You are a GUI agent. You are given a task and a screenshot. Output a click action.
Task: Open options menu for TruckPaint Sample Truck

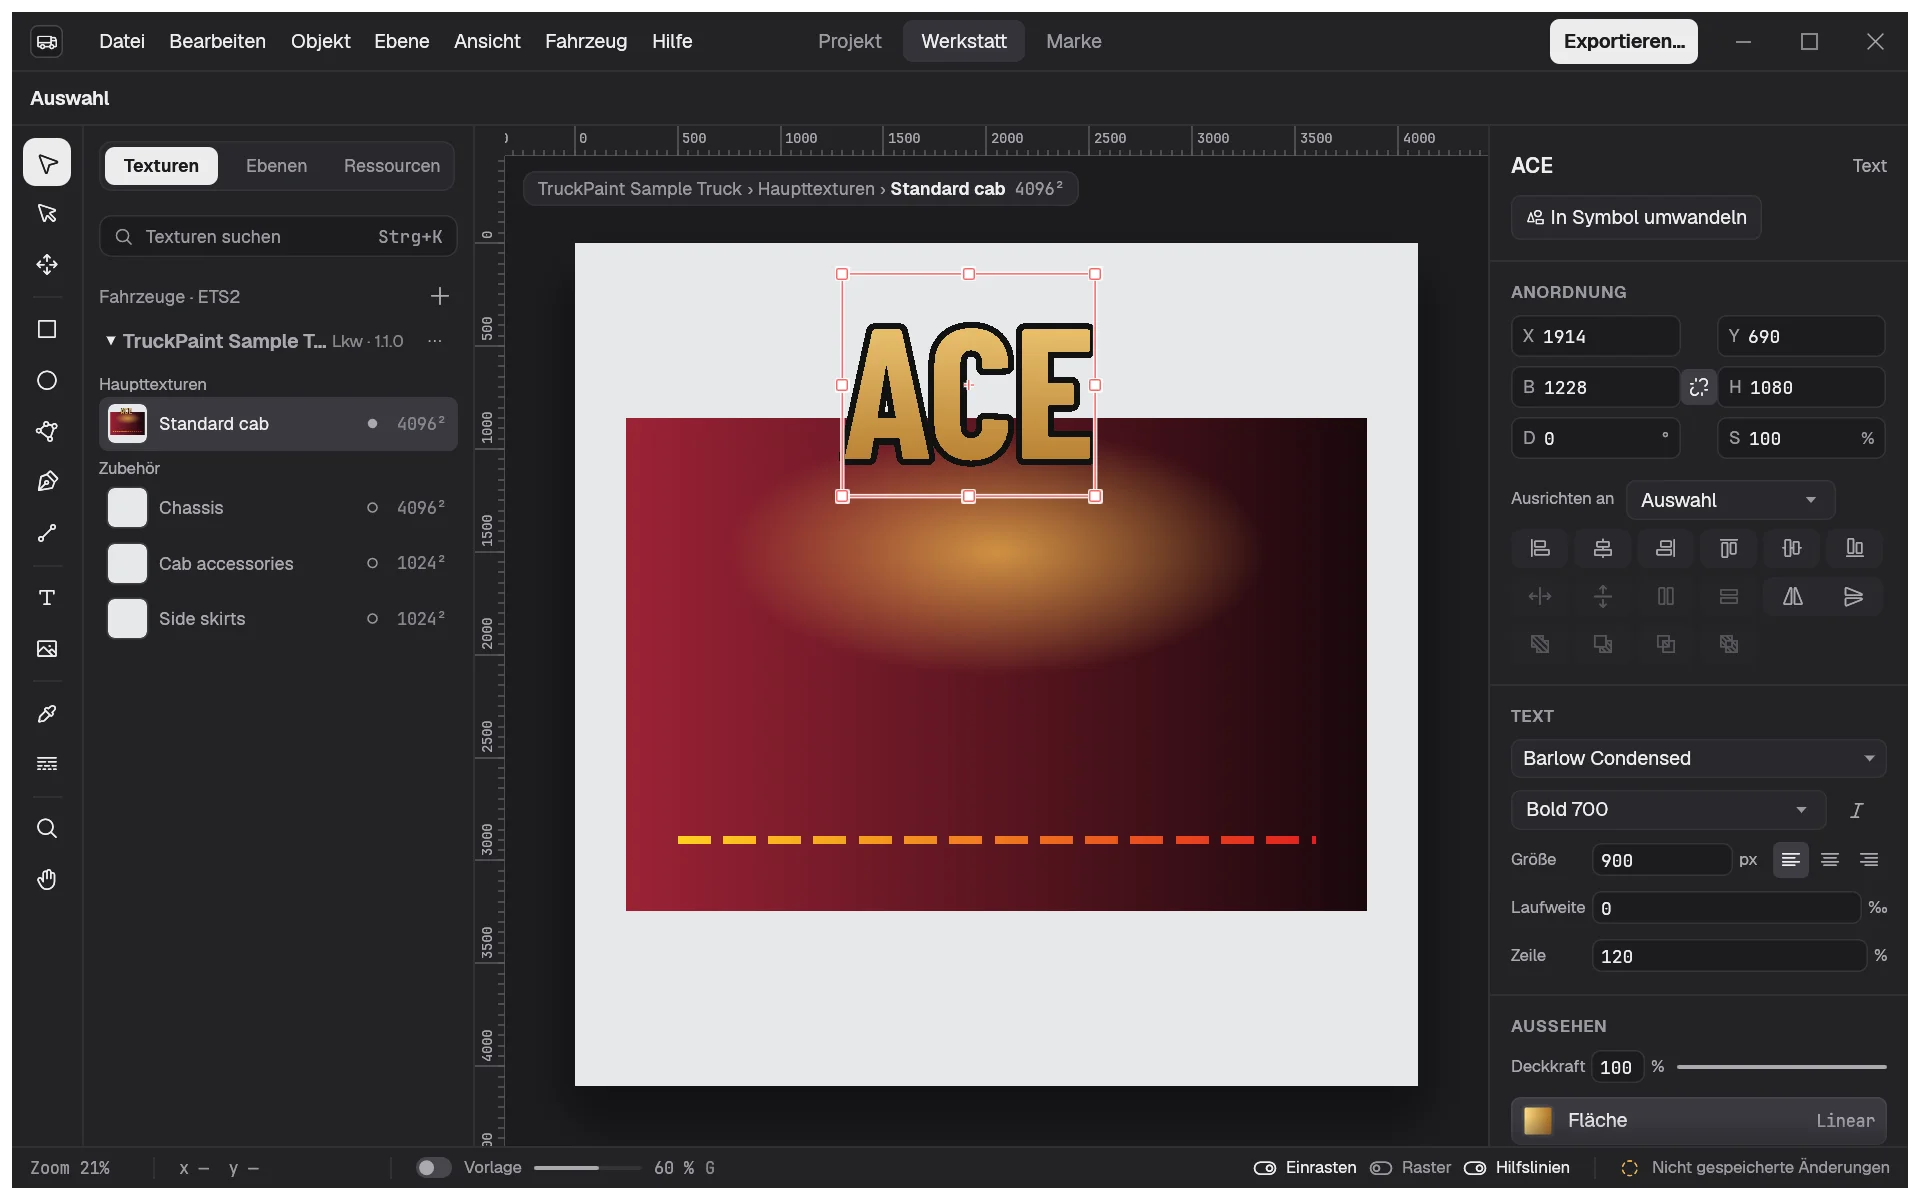tap(435, 341)
